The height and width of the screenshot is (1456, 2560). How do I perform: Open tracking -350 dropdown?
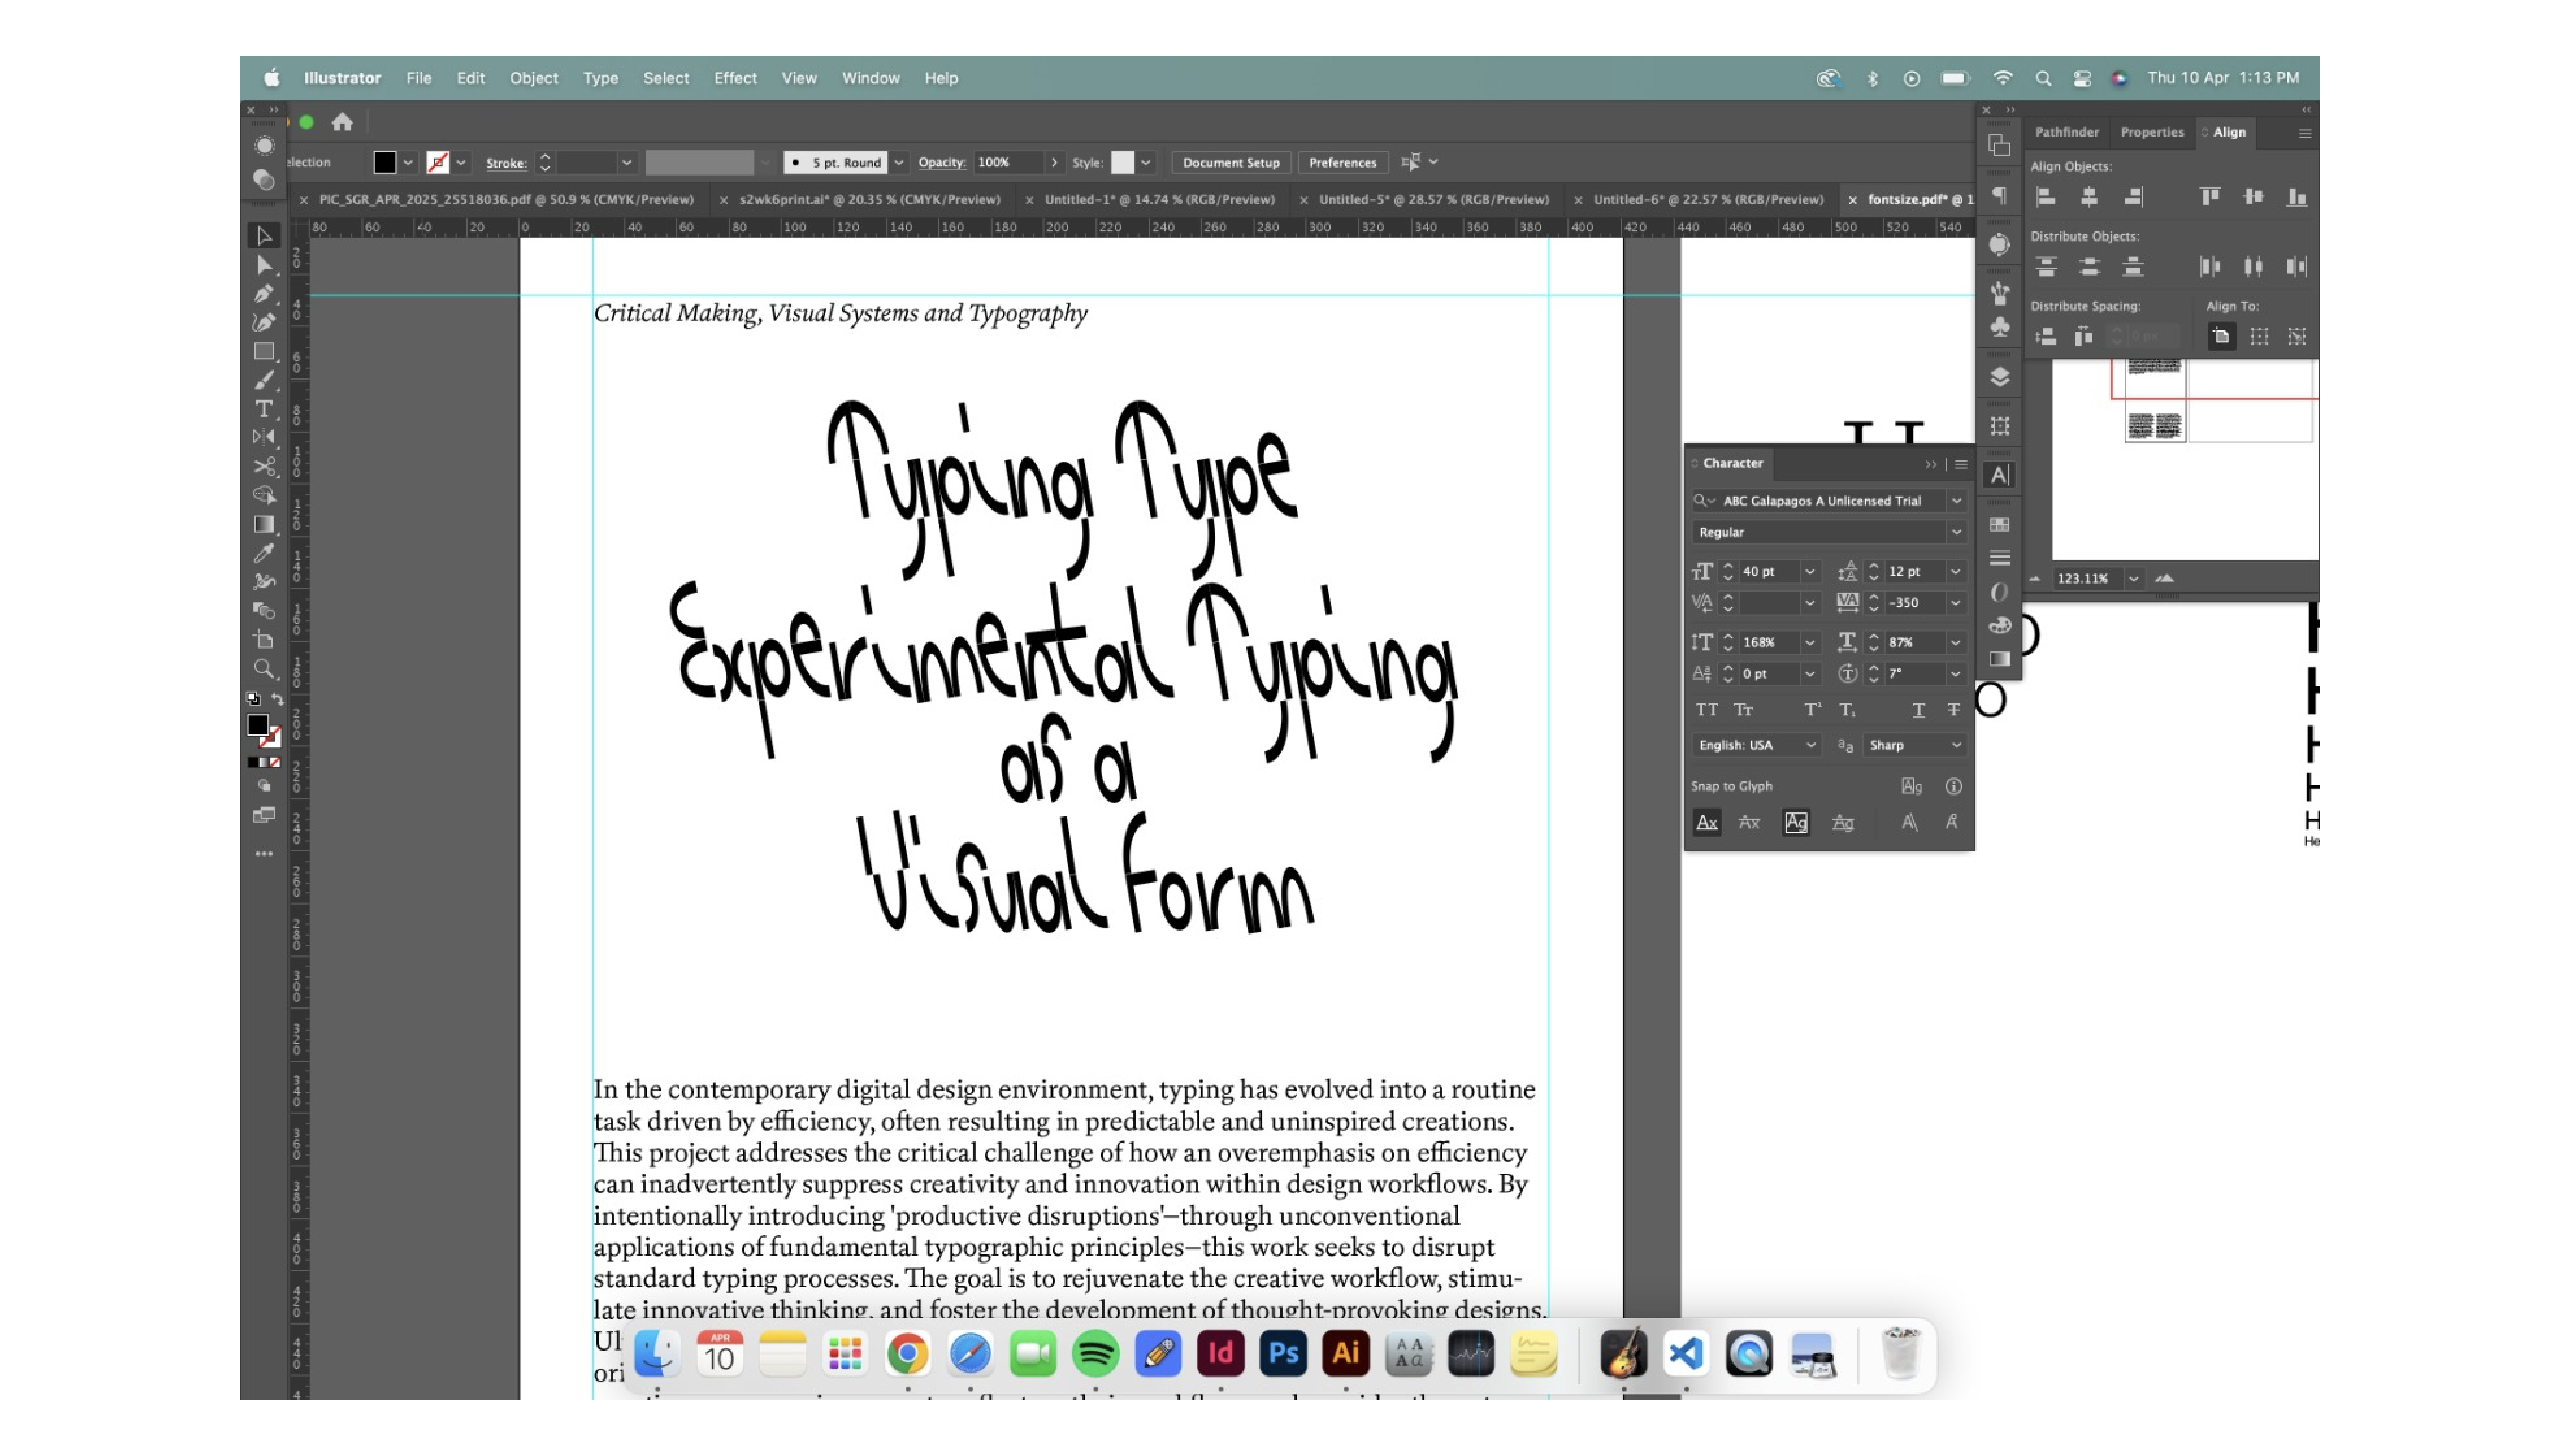pyautogui.click(x=1955, y=603)
